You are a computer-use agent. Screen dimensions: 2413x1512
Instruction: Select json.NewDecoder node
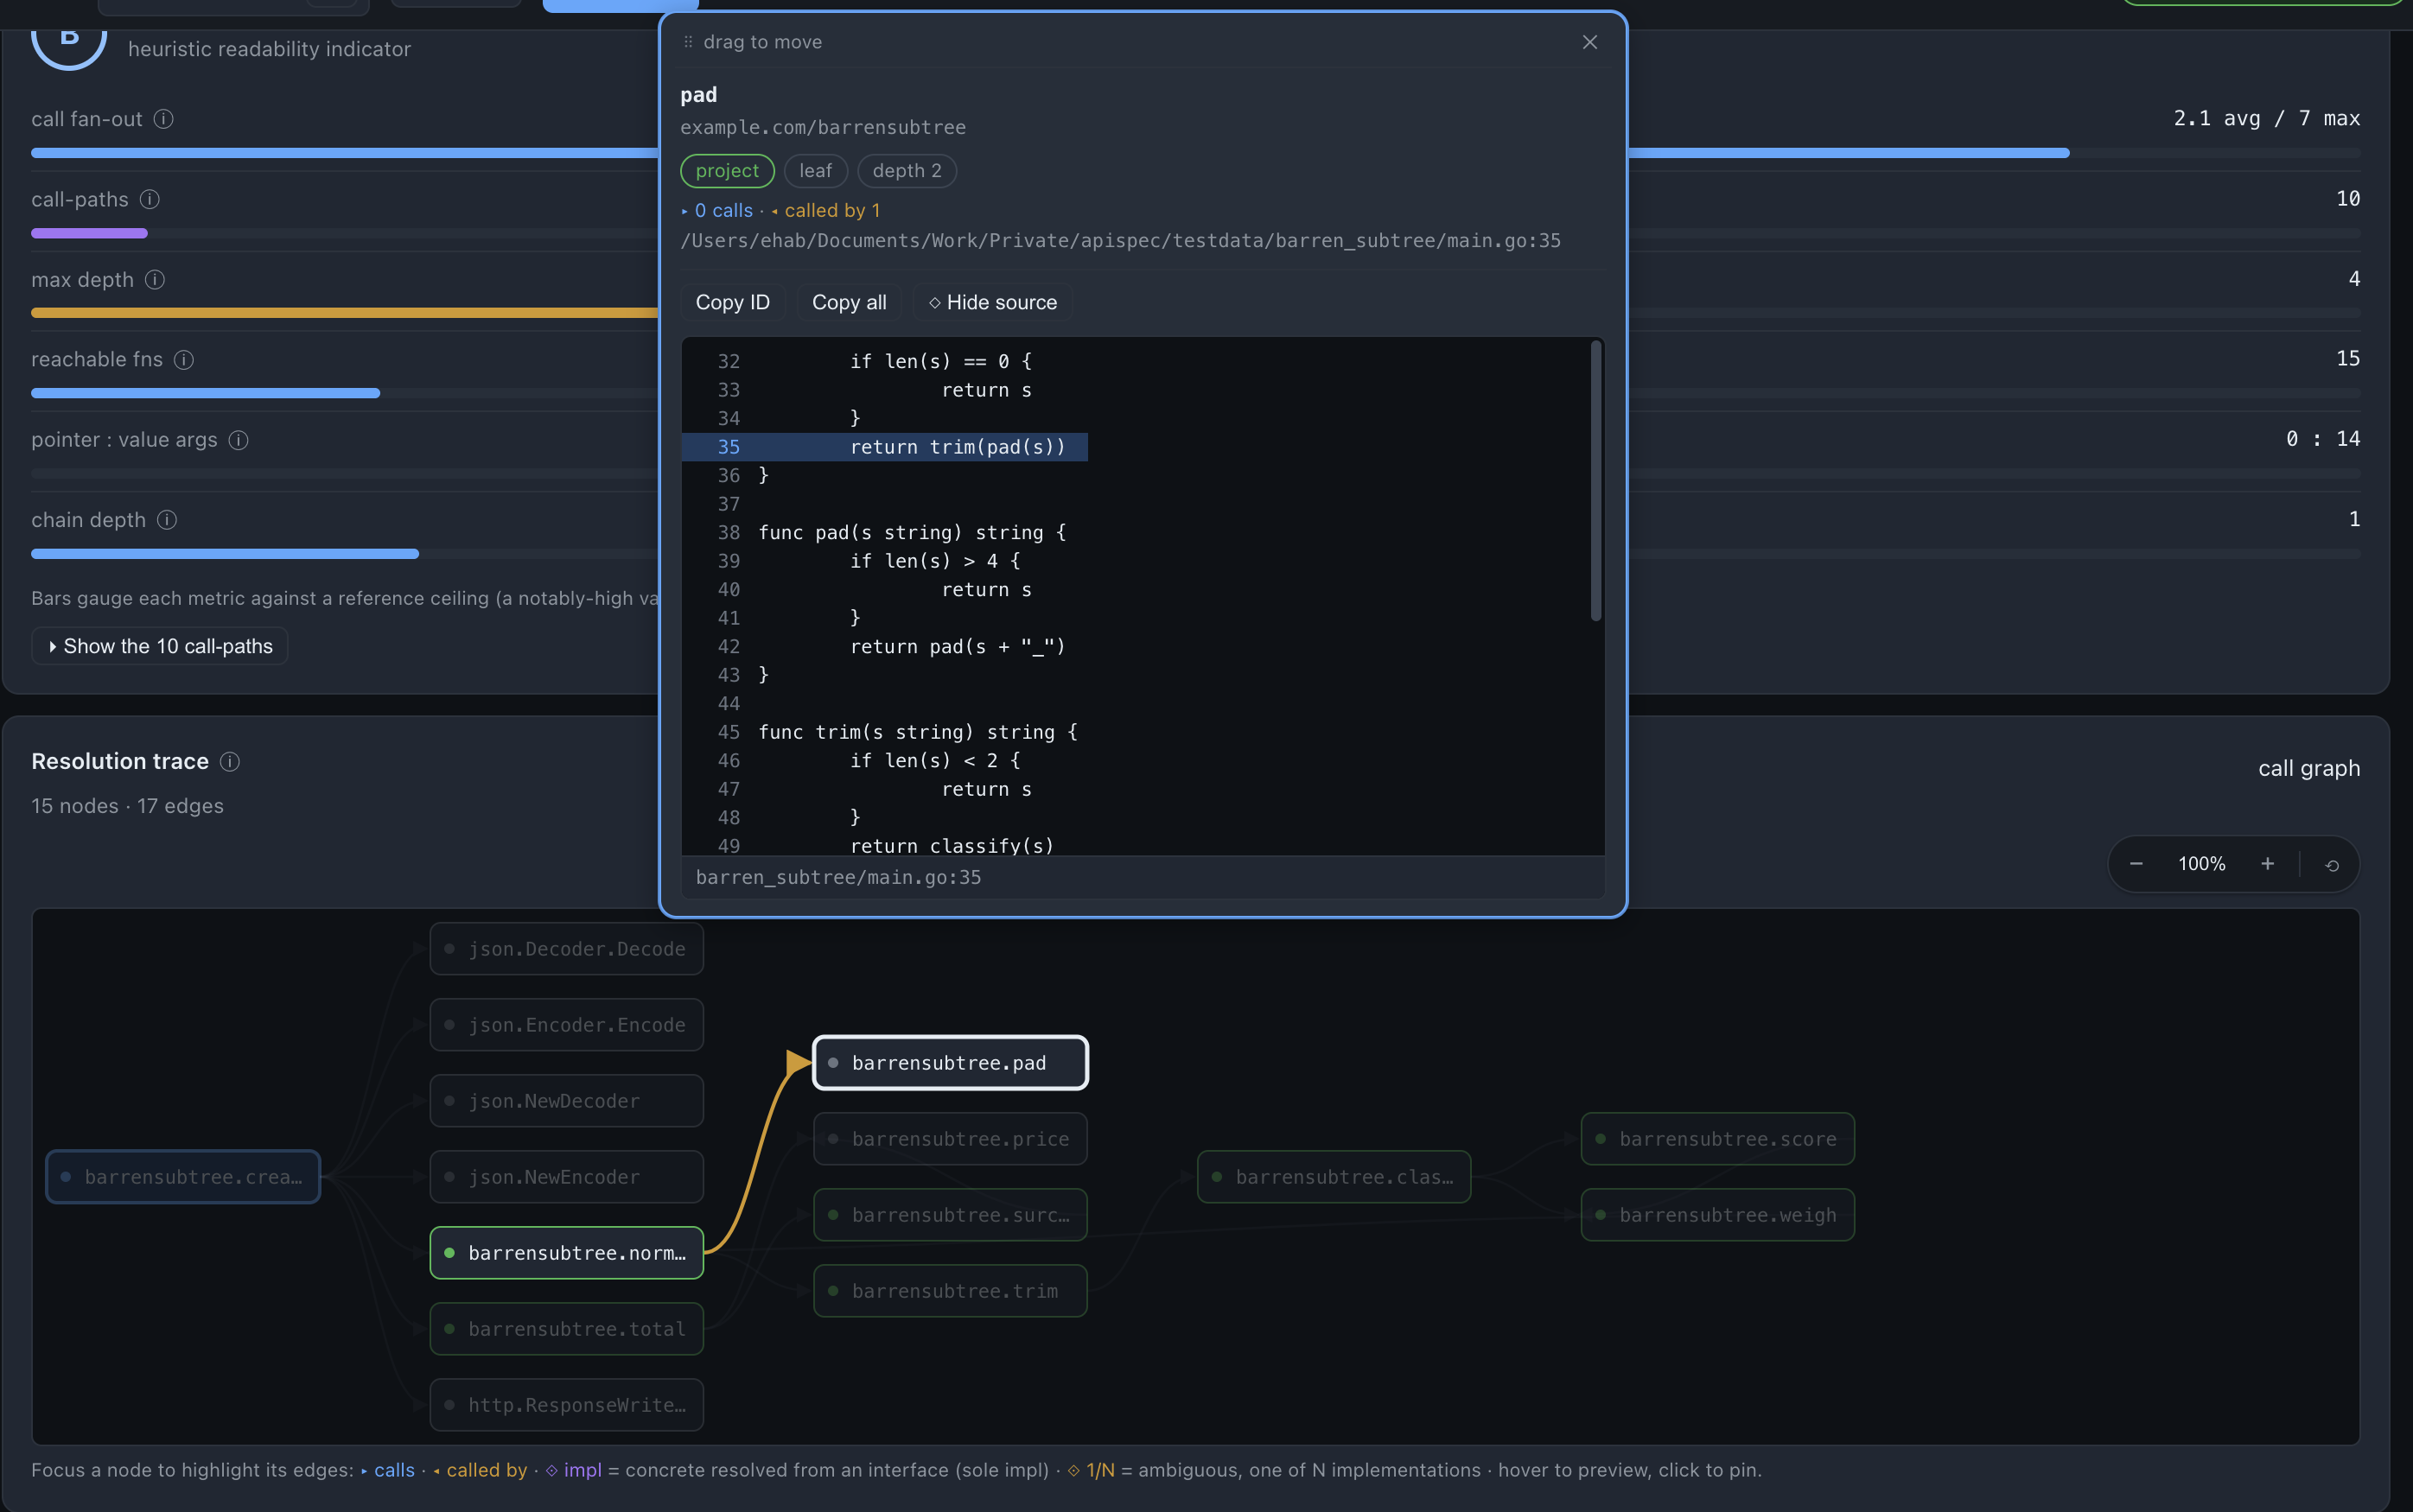tap(567, 1101)
